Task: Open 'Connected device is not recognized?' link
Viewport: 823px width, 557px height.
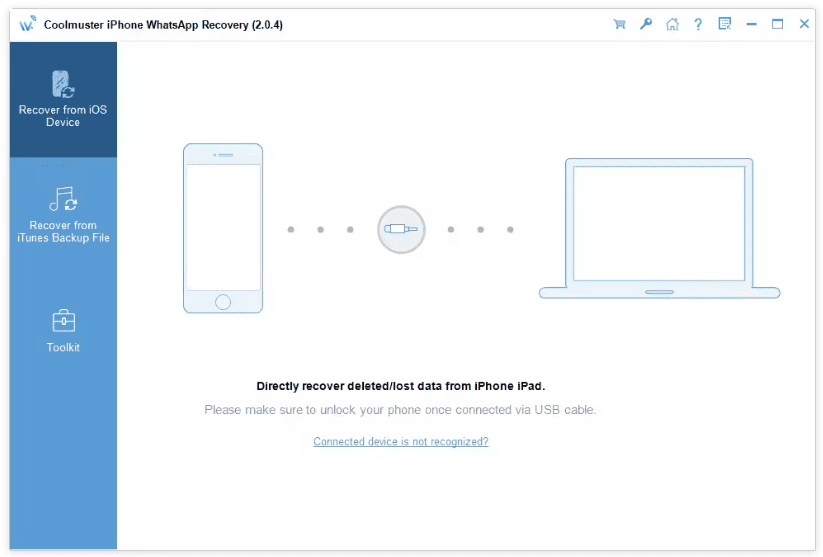Action: [400, 442]
